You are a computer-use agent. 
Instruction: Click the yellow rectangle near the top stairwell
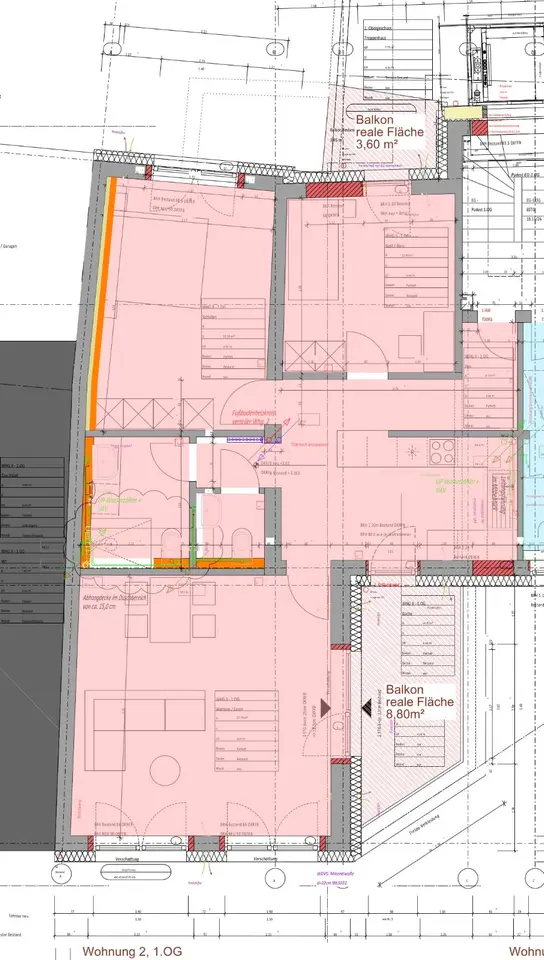click(x=463, y=113)
